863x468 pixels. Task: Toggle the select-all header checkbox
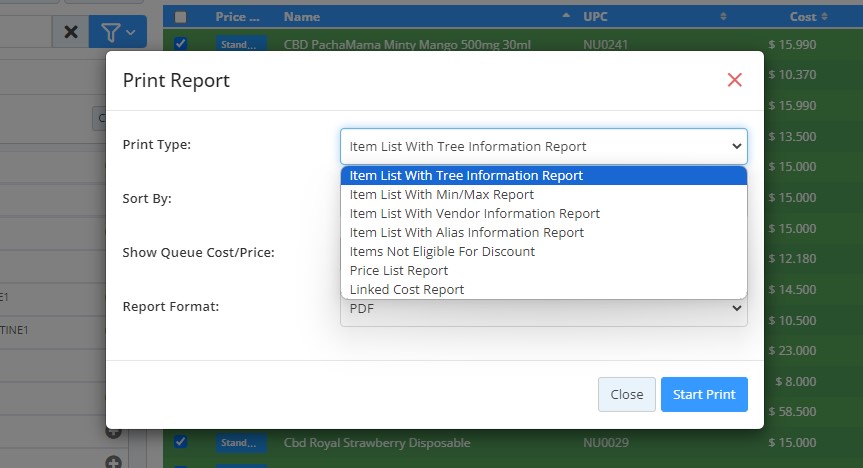pyautogui.click(x=181, y=17)
